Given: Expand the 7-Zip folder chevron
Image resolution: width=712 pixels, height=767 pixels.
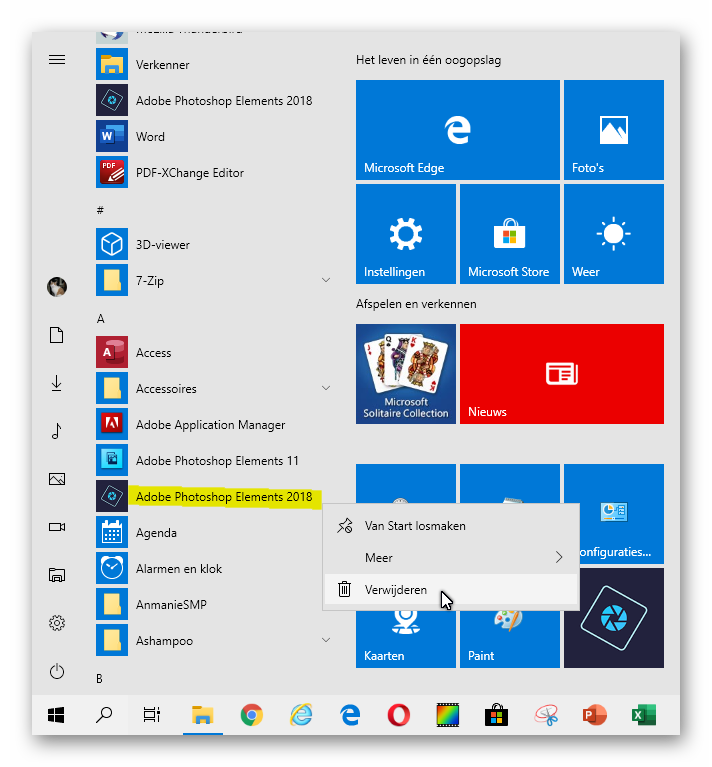Looking at the screenshot, I should coord(326,281).
